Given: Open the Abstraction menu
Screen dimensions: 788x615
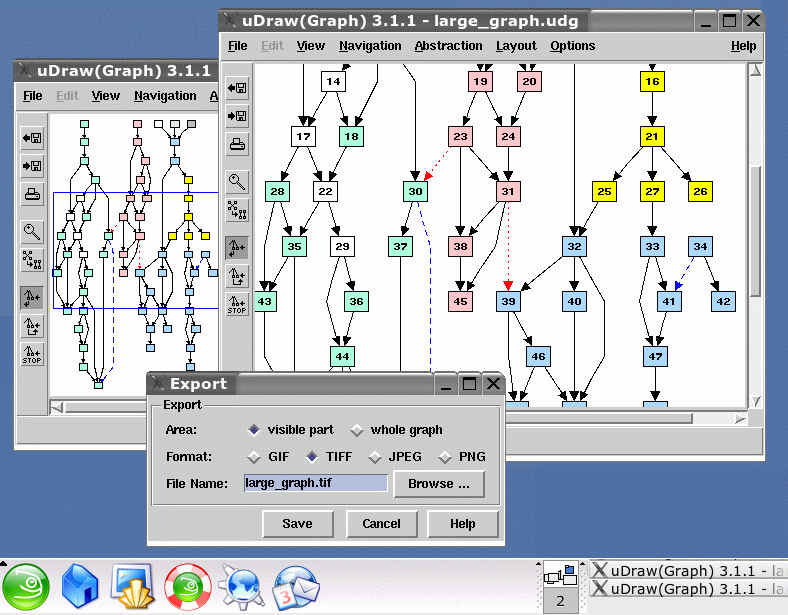Looking at the screenshot, I should [x=448, y=46].
